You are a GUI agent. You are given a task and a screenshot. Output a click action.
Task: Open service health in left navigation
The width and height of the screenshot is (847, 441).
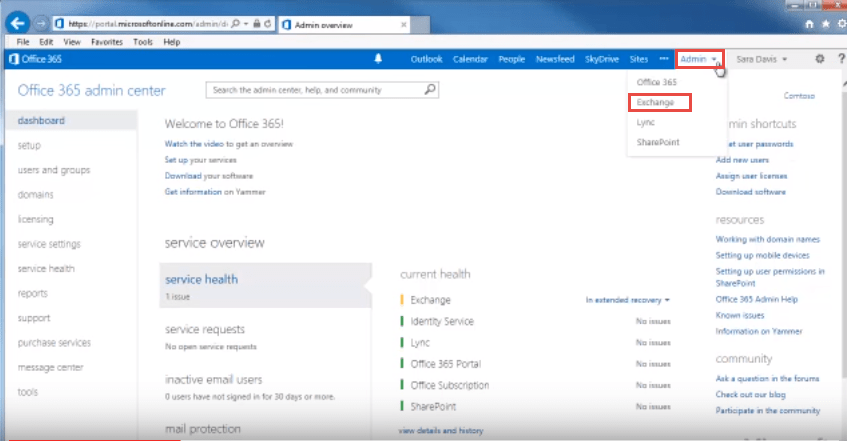coord(46,269)
